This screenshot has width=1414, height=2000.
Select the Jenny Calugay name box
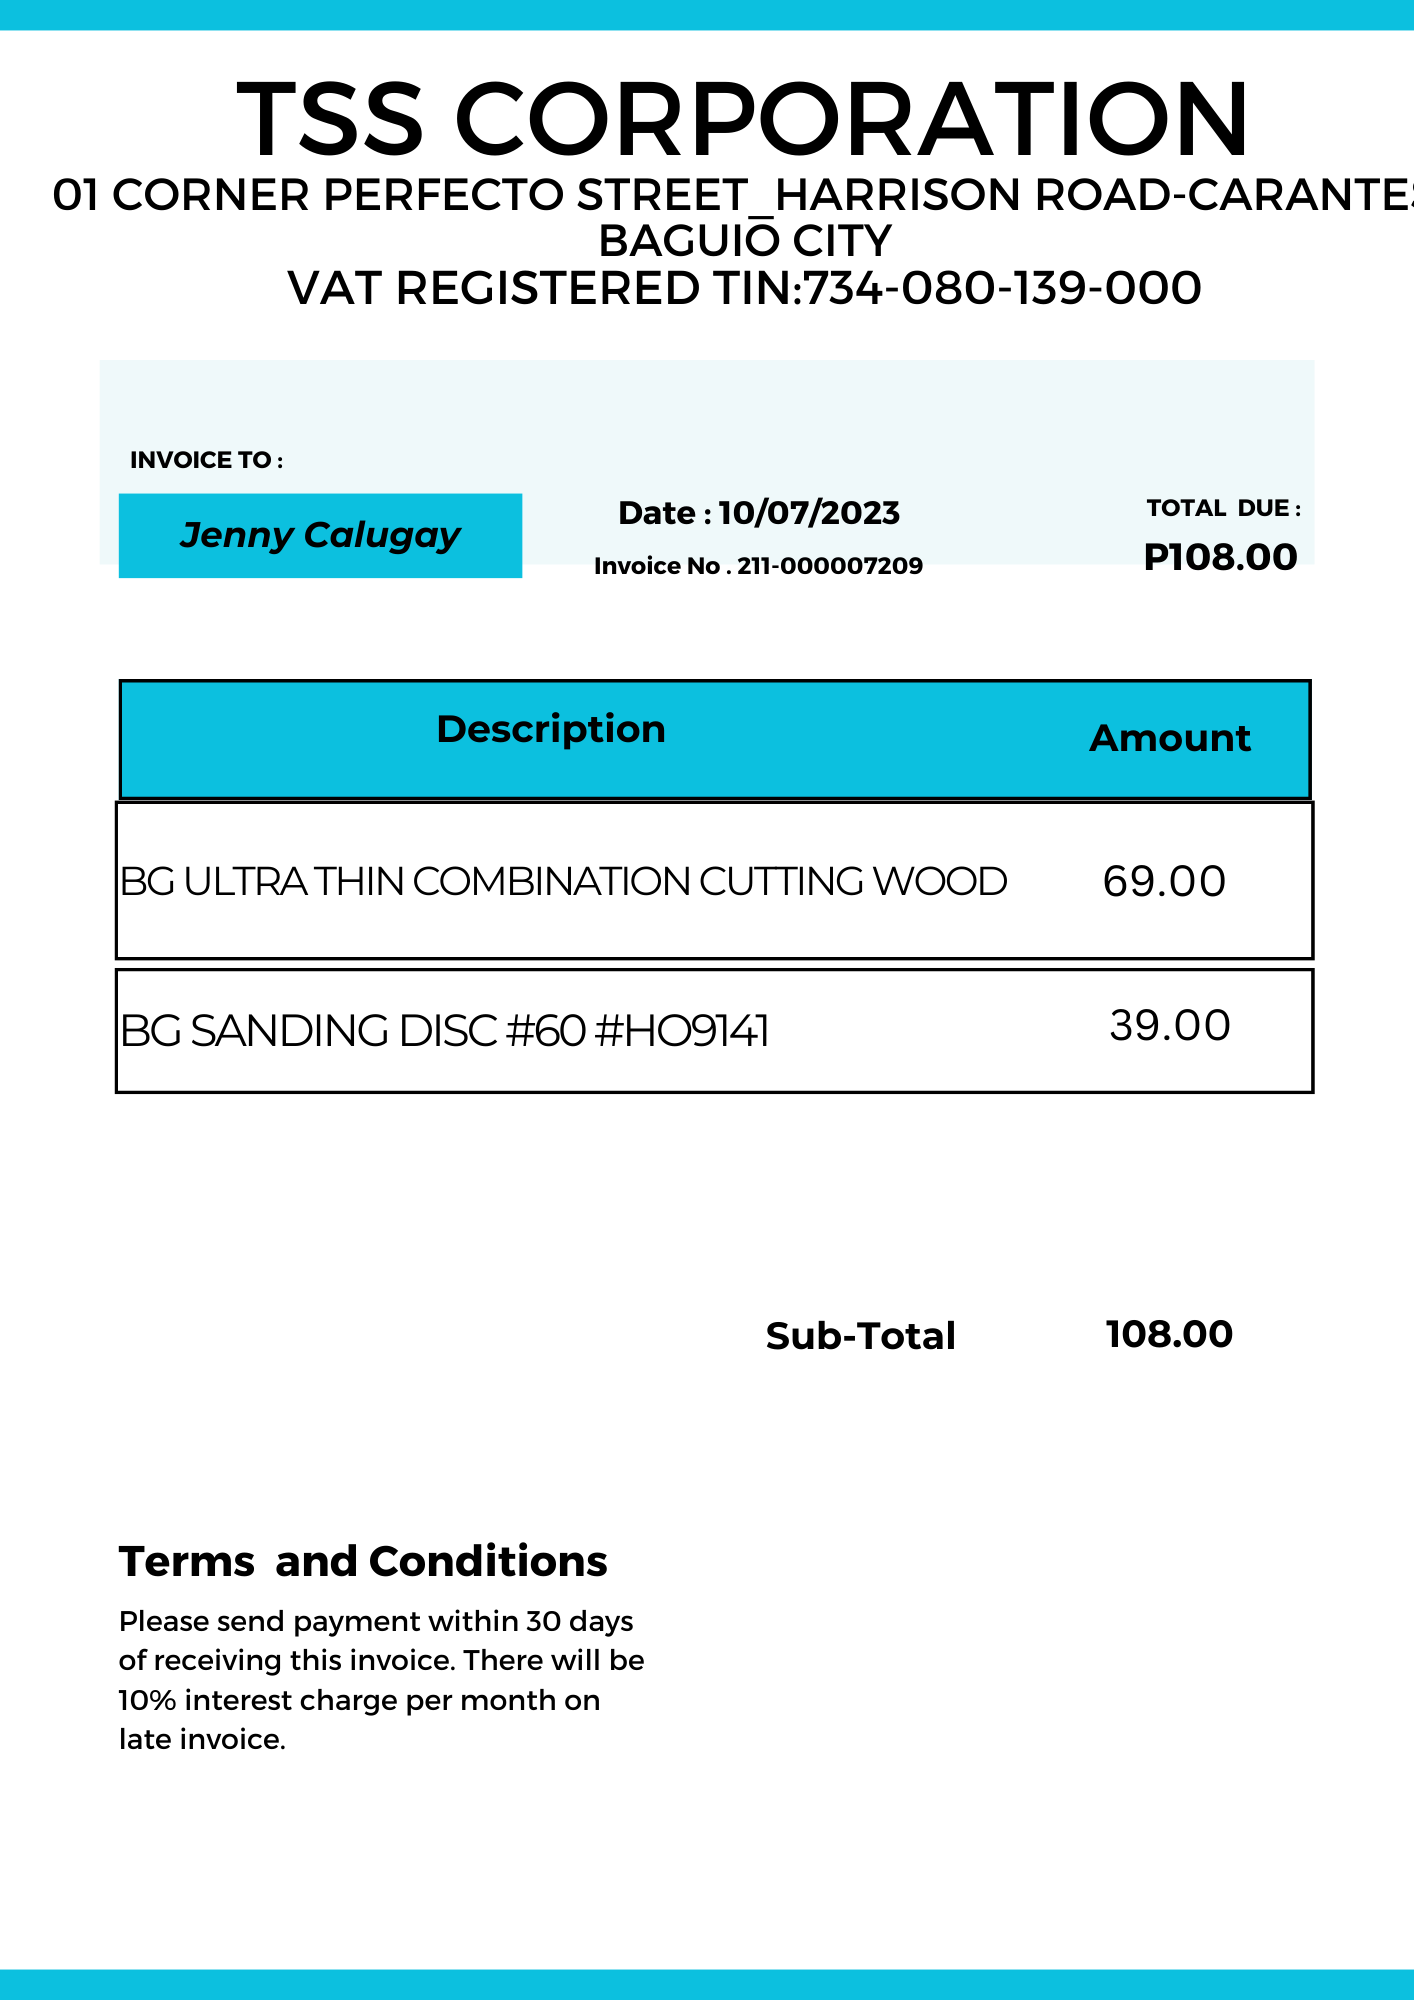320,535
